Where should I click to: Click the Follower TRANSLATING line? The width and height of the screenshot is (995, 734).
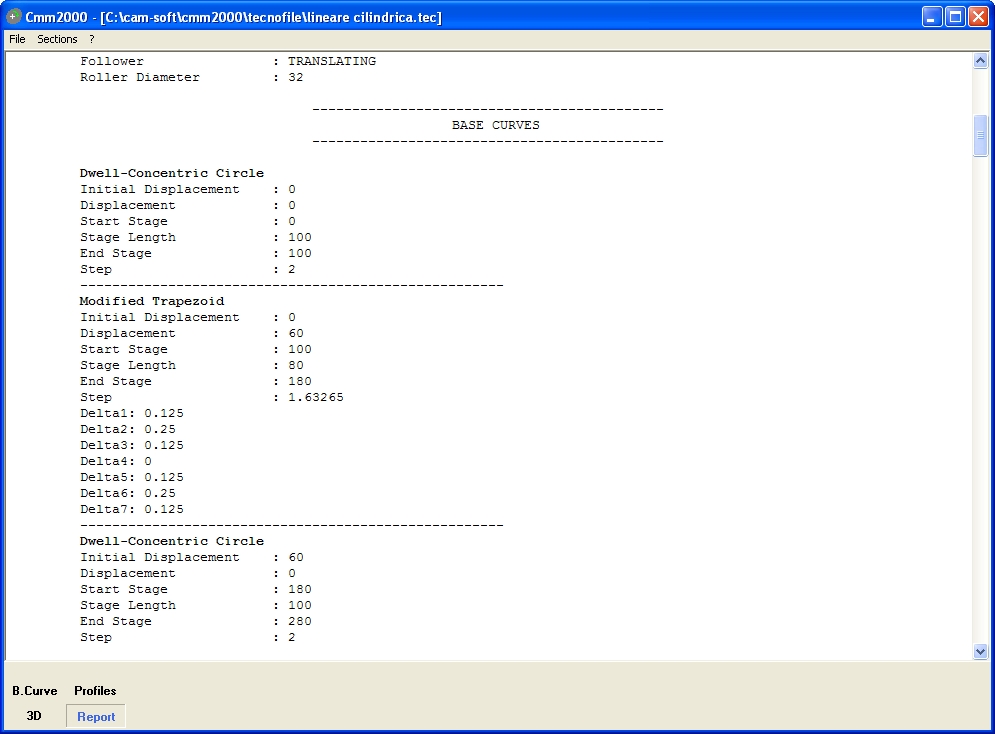coord(228,62)
